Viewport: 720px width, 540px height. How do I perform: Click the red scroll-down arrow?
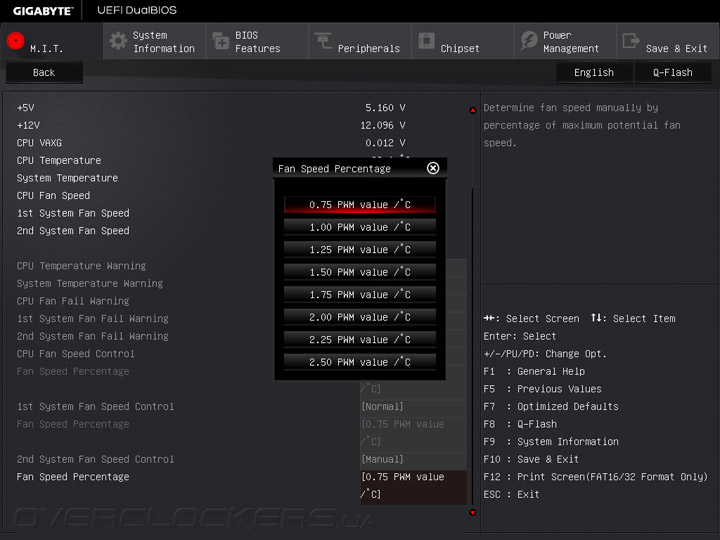[472, 512]
